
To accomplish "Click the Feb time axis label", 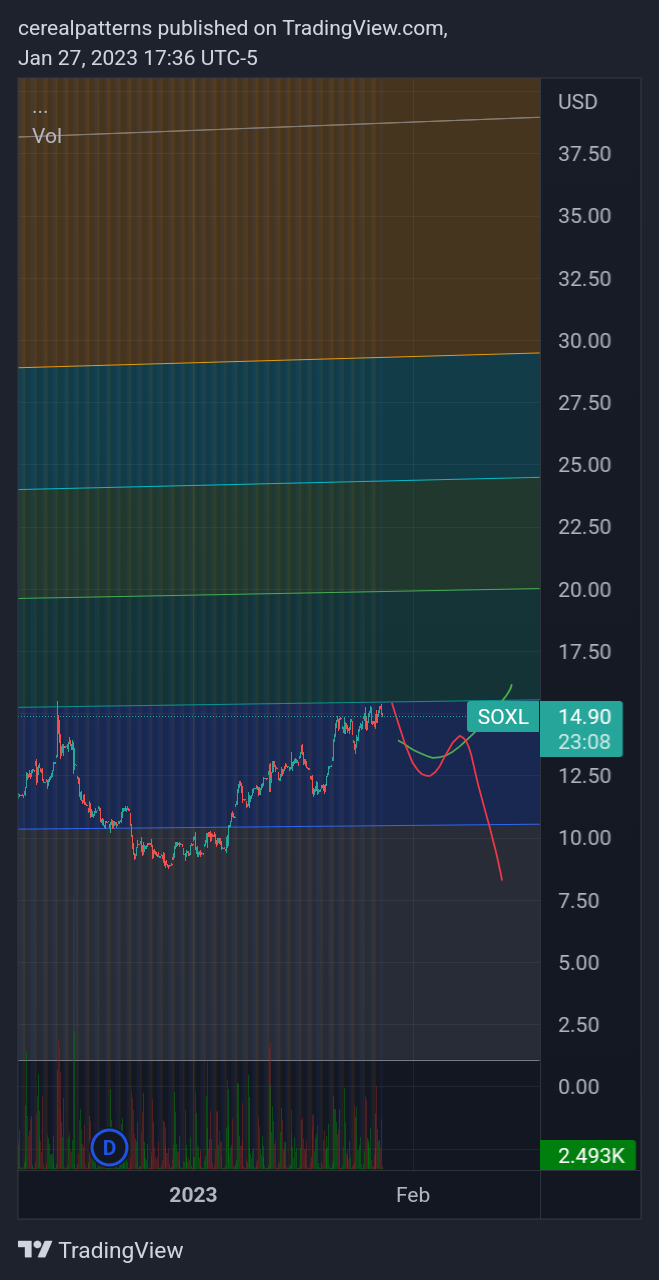I will click(413, 1195).
